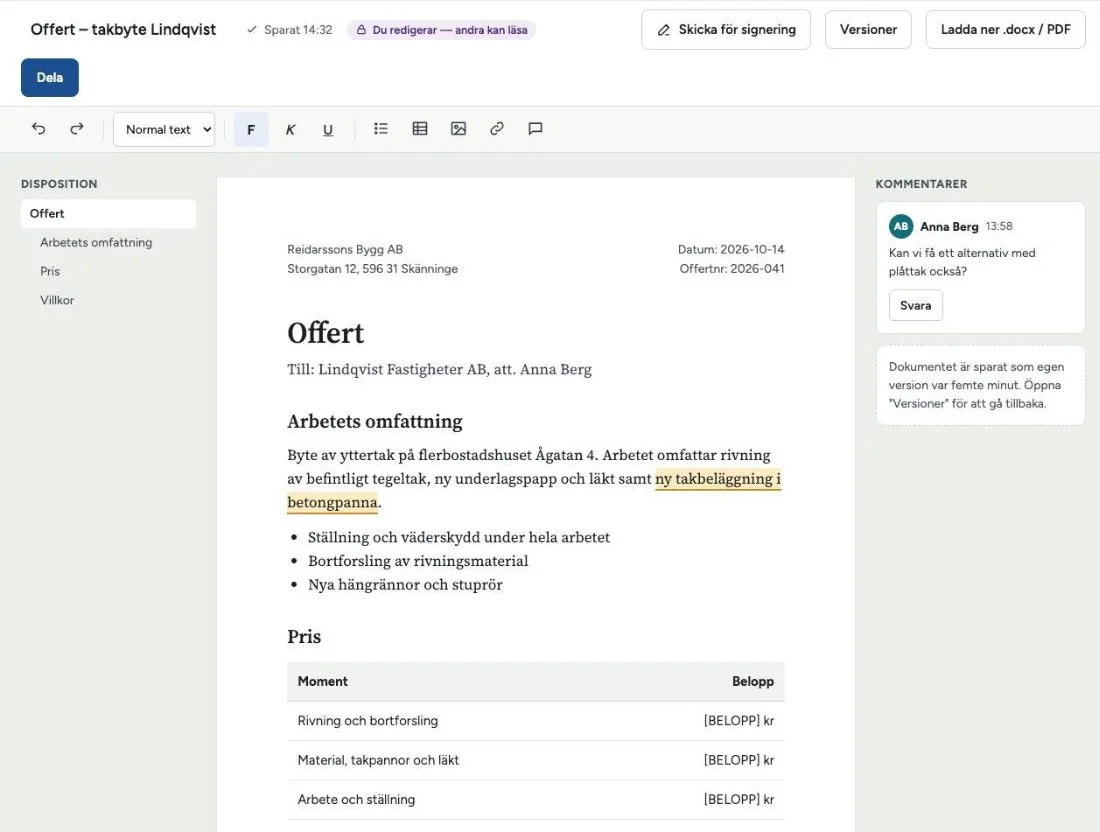Click the Arbetets omfattning heading in document

375,422
